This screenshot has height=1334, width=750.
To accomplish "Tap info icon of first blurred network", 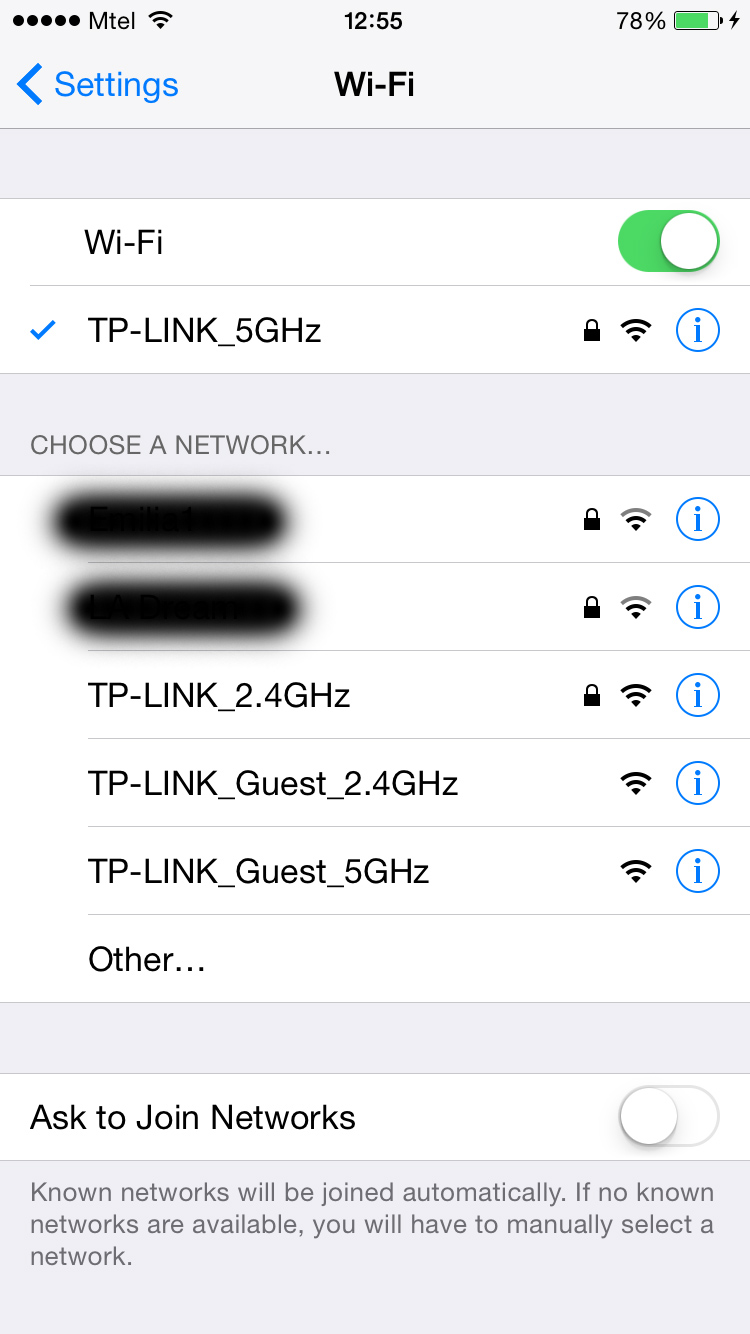I will pos(698,518).
